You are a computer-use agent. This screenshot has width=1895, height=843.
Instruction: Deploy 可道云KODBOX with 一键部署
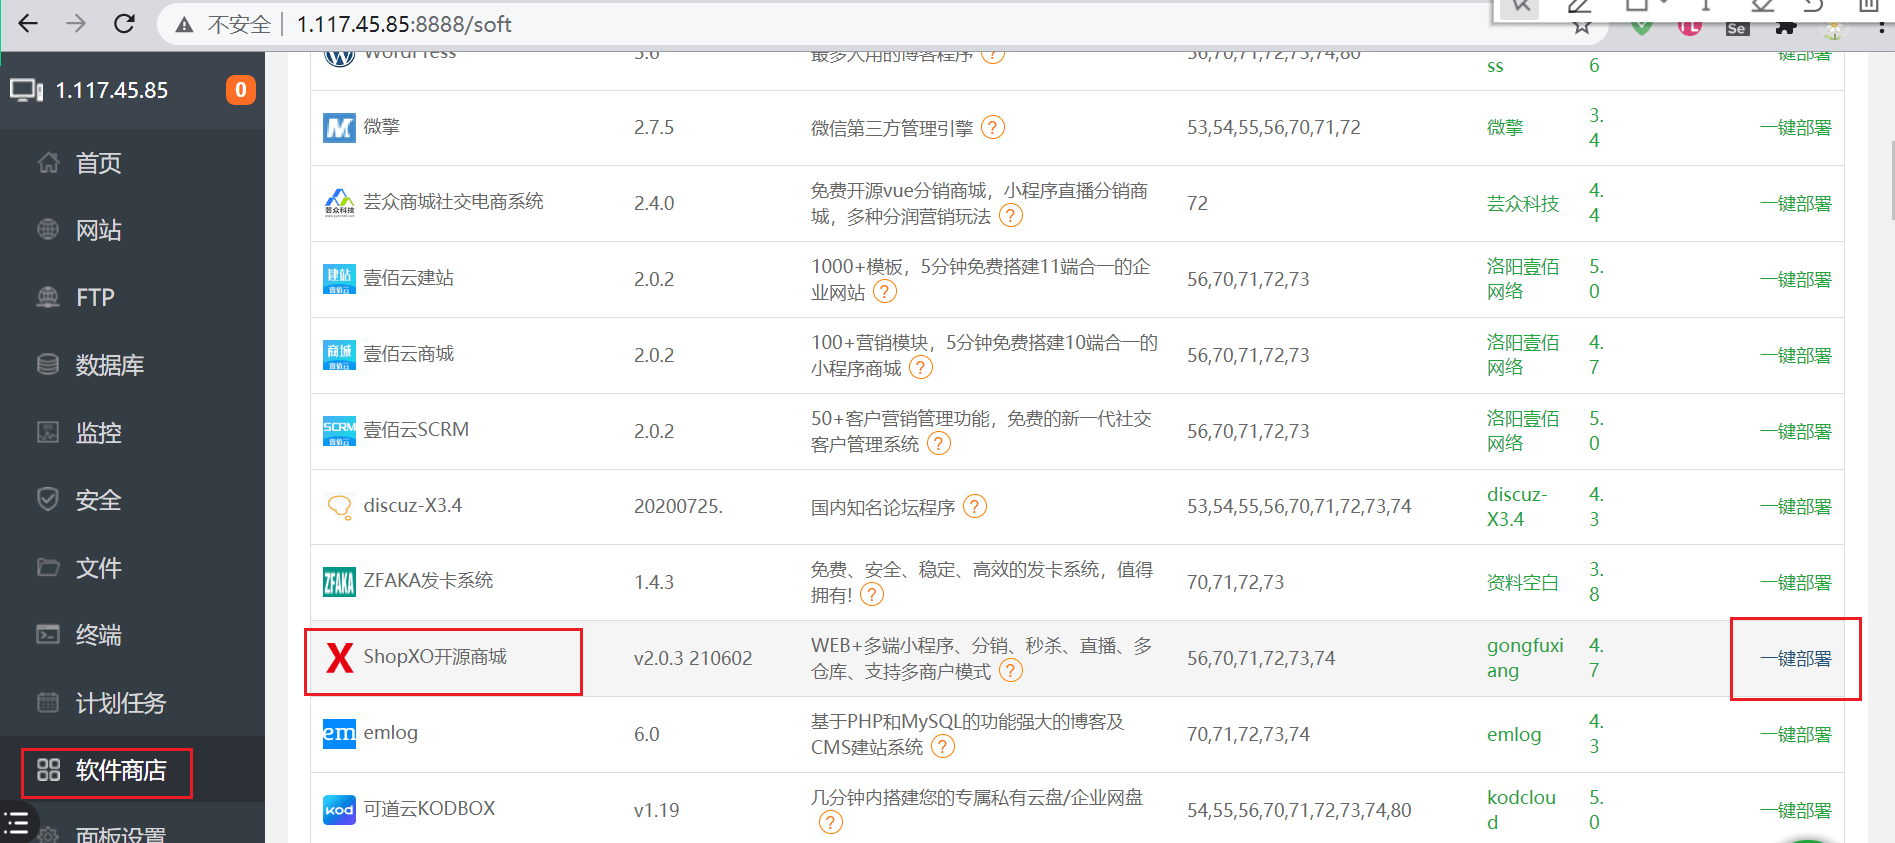pyautogui.click(x=1796, y=811)
